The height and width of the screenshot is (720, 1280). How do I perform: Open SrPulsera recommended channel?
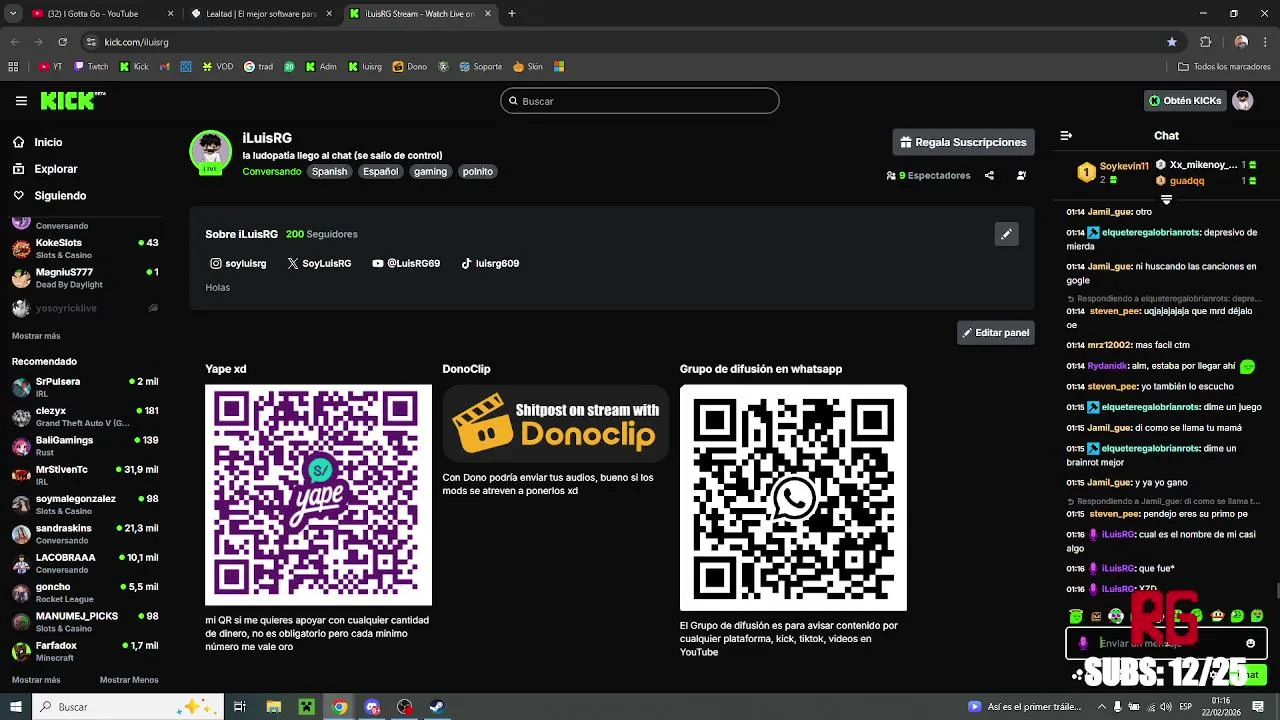pos(85,387)
